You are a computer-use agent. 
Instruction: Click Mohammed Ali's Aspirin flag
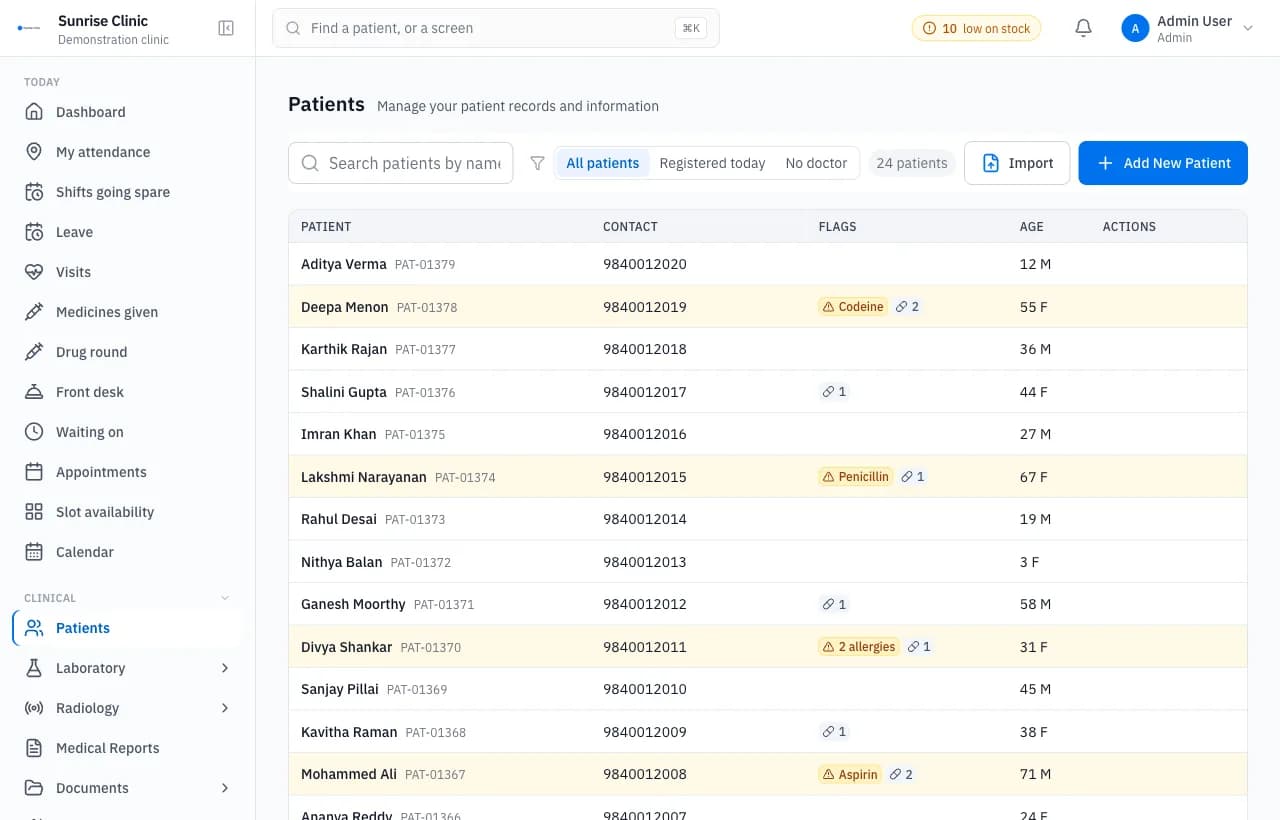[x=849, y=774]
